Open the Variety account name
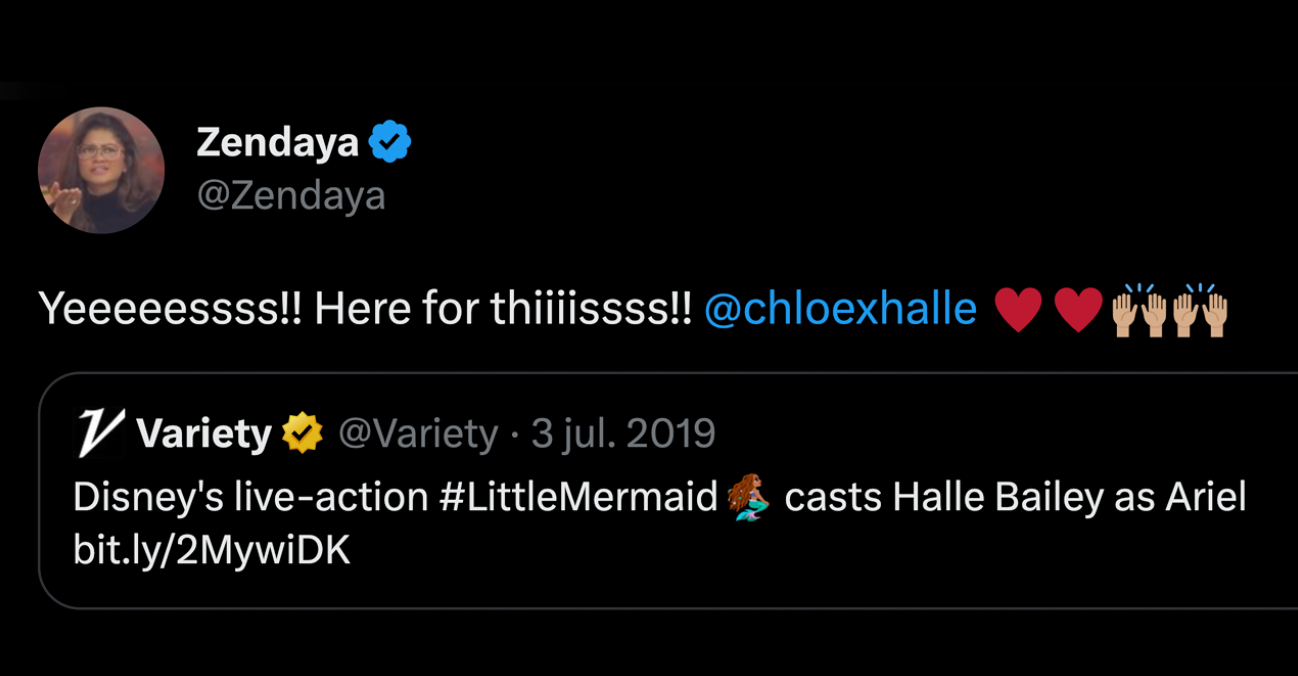 click(x=204, y=434)
